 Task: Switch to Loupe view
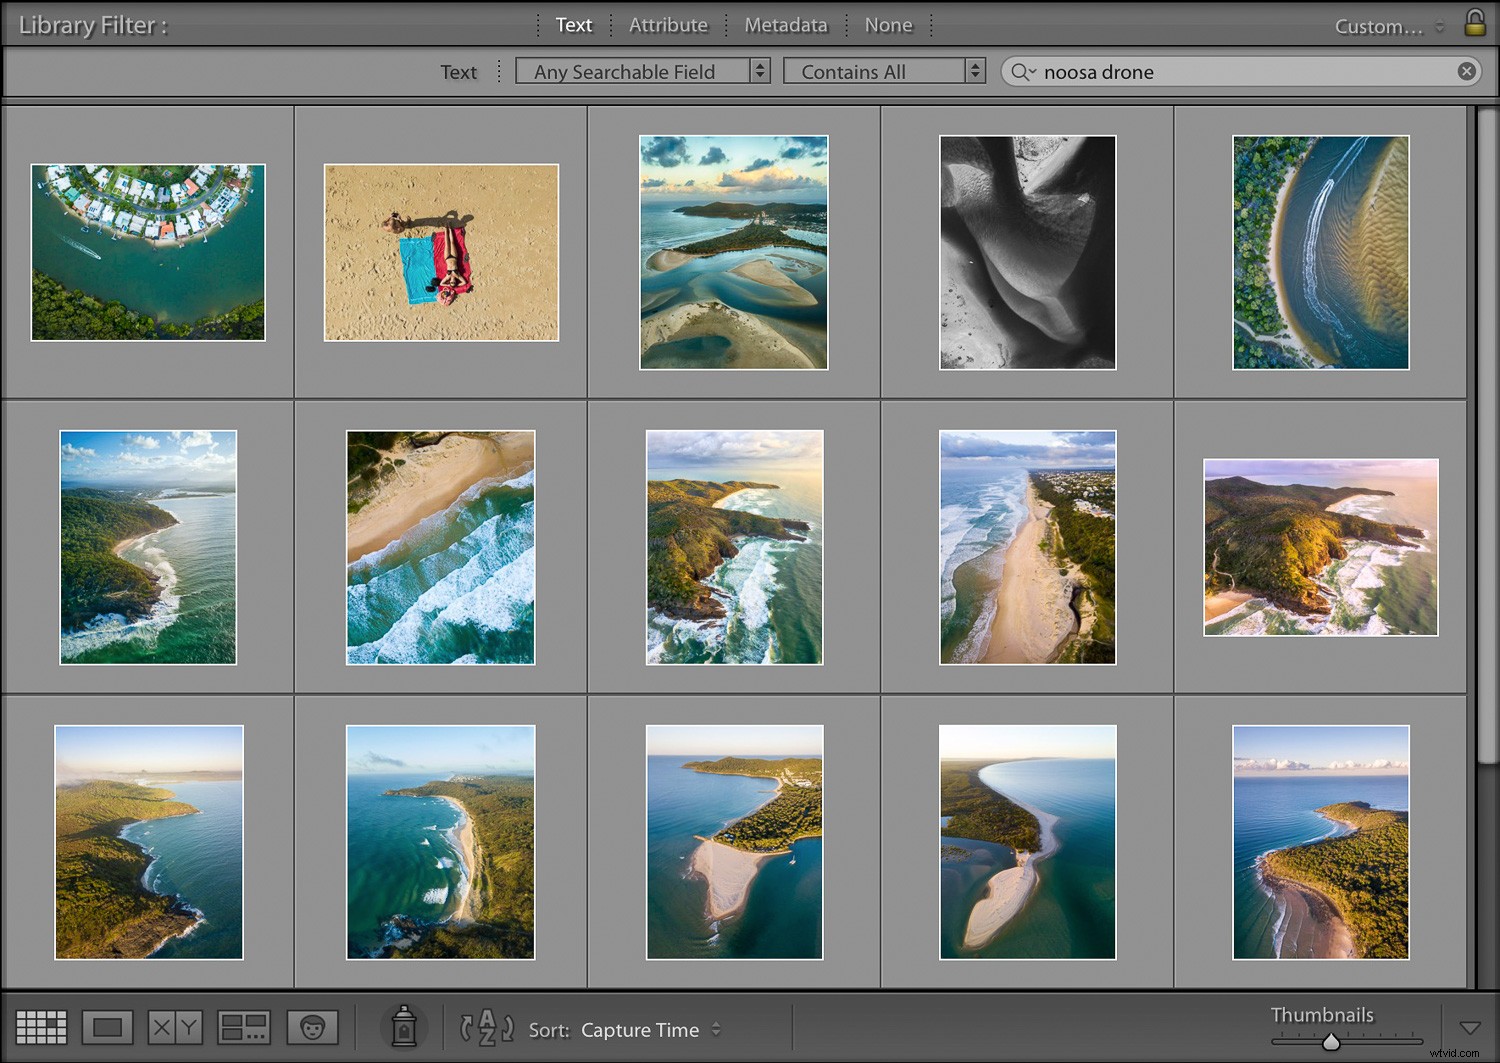point(107,1027)
